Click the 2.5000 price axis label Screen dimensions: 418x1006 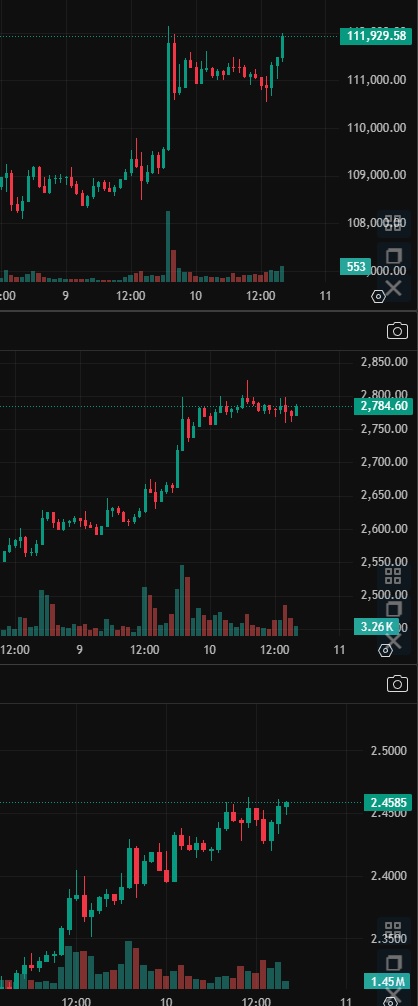tap(389, 751)
